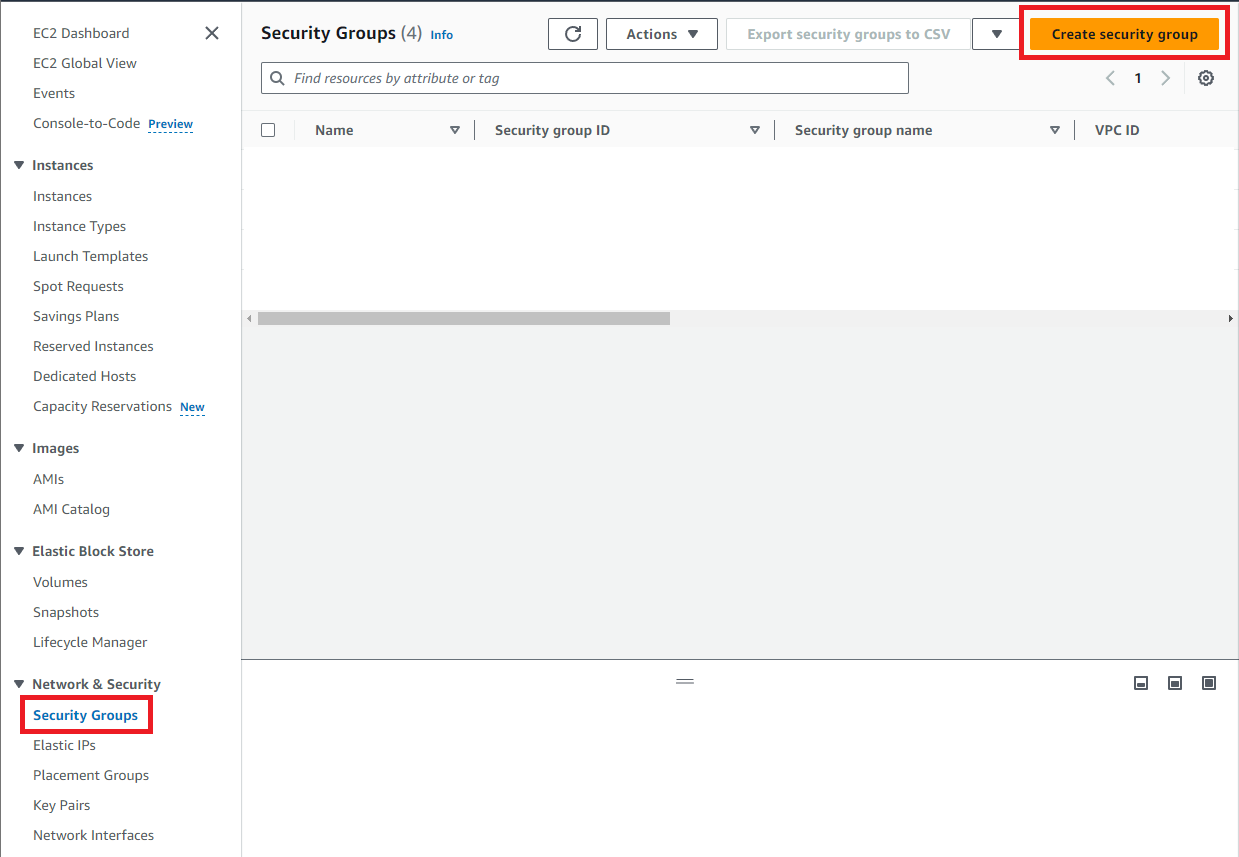Minimize the bottom details panel

pyautogui.click(x=1141, y=683)
